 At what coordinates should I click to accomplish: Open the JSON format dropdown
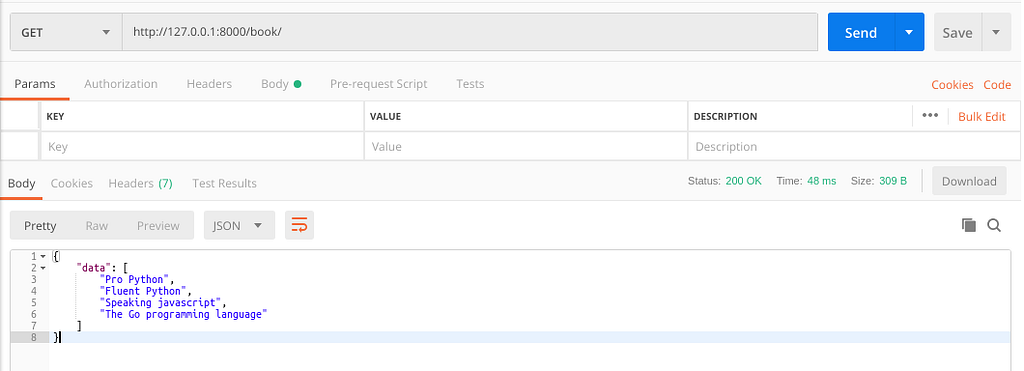click(x=239, y=225)
